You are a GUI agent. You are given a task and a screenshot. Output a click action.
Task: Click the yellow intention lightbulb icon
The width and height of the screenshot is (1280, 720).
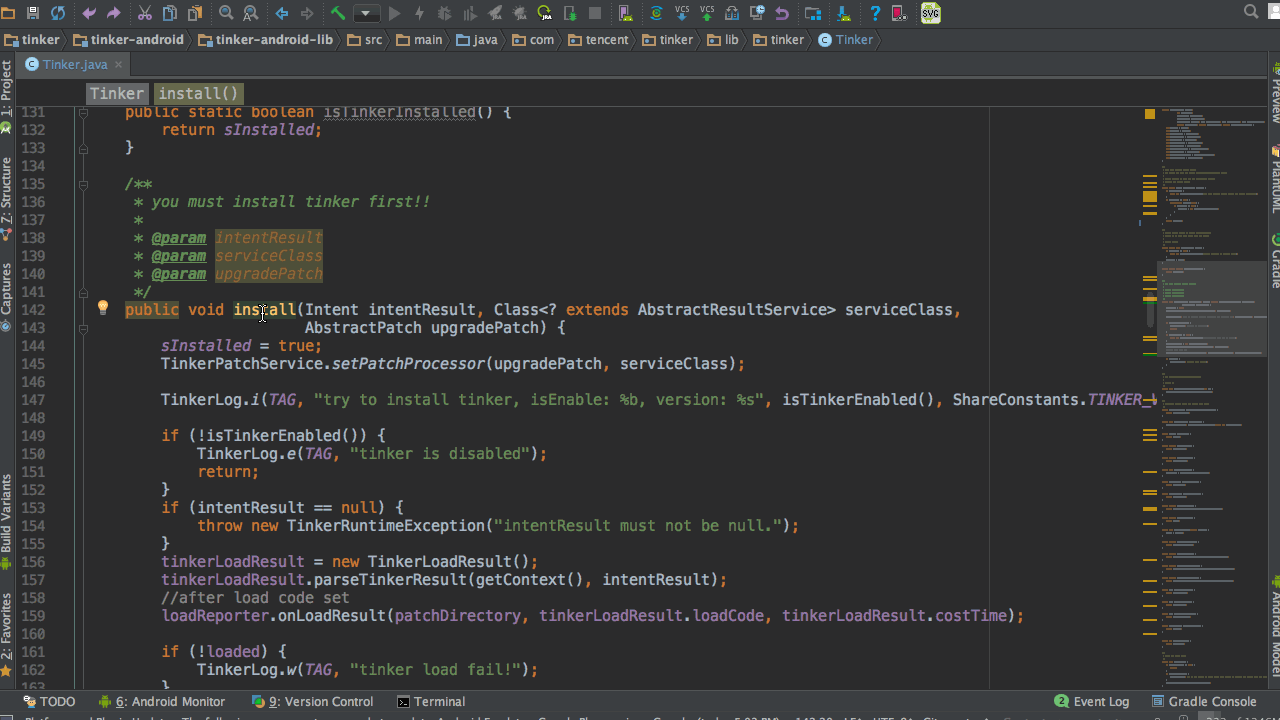(x=102, y=308)
